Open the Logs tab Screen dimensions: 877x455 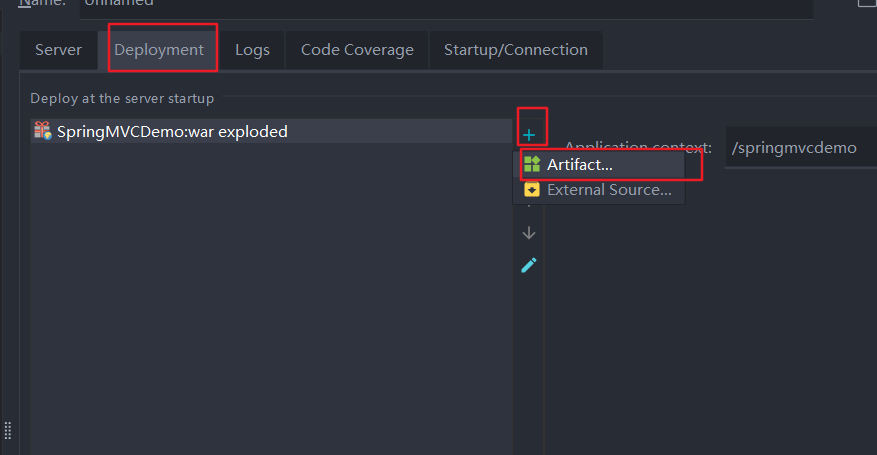[252, 50]
